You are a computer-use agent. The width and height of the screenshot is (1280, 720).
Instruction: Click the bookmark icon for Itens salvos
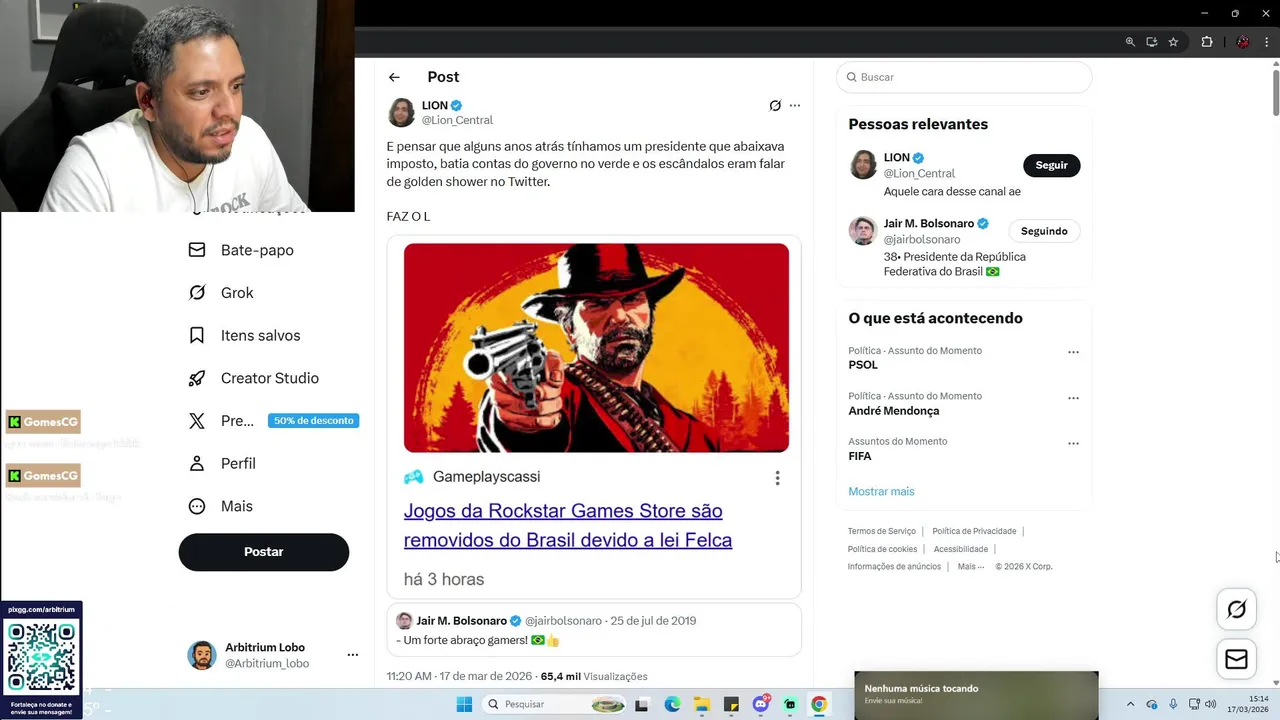197,335
